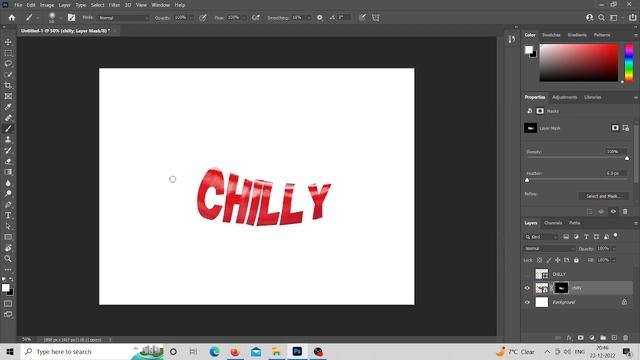
Task: Switch to the Swatches tab
Action: point(551,35)
